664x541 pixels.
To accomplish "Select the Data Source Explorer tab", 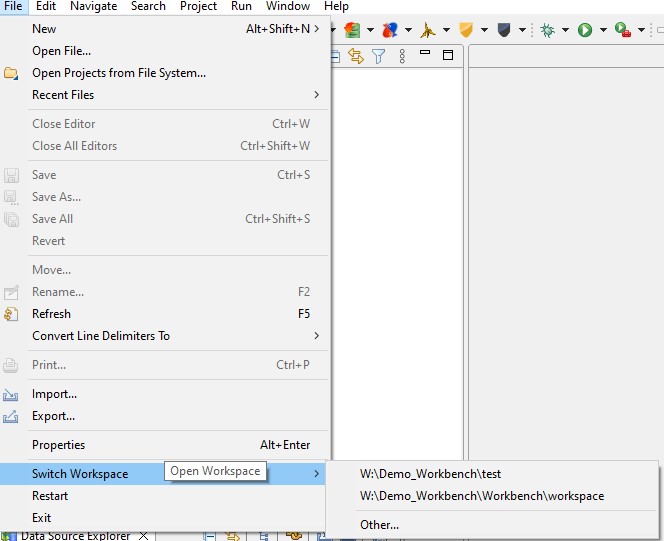I will coord(75,536).
